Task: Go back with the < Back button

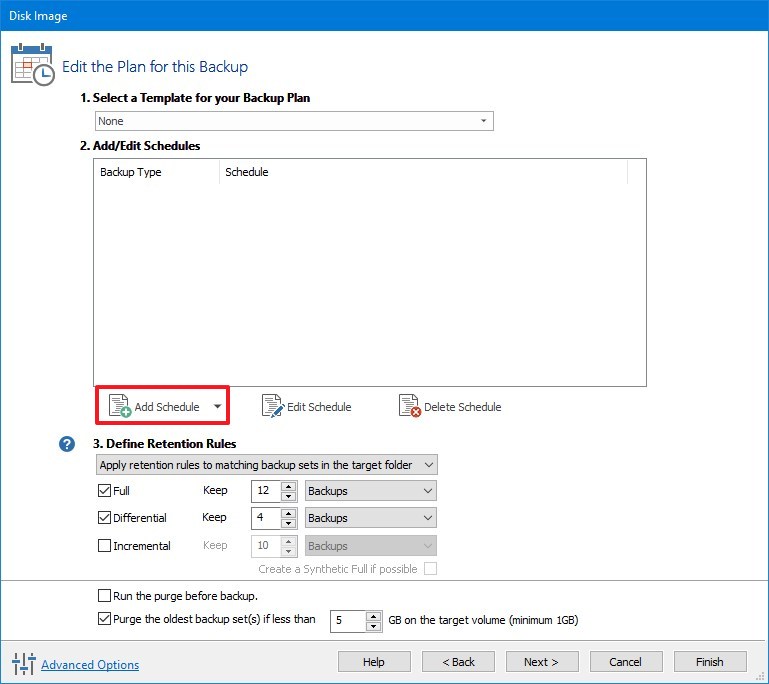Action: 458,662
